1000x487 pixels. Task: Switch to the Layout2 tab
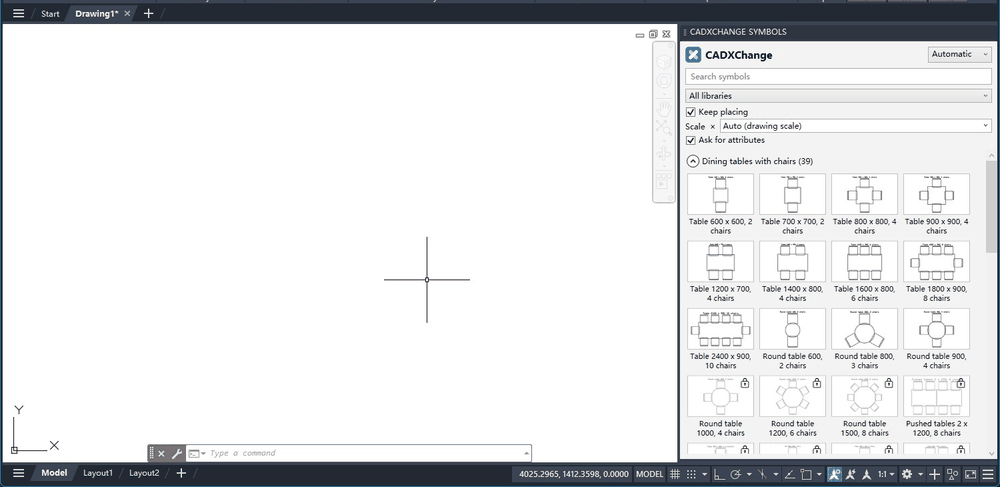tap(144, 473)
